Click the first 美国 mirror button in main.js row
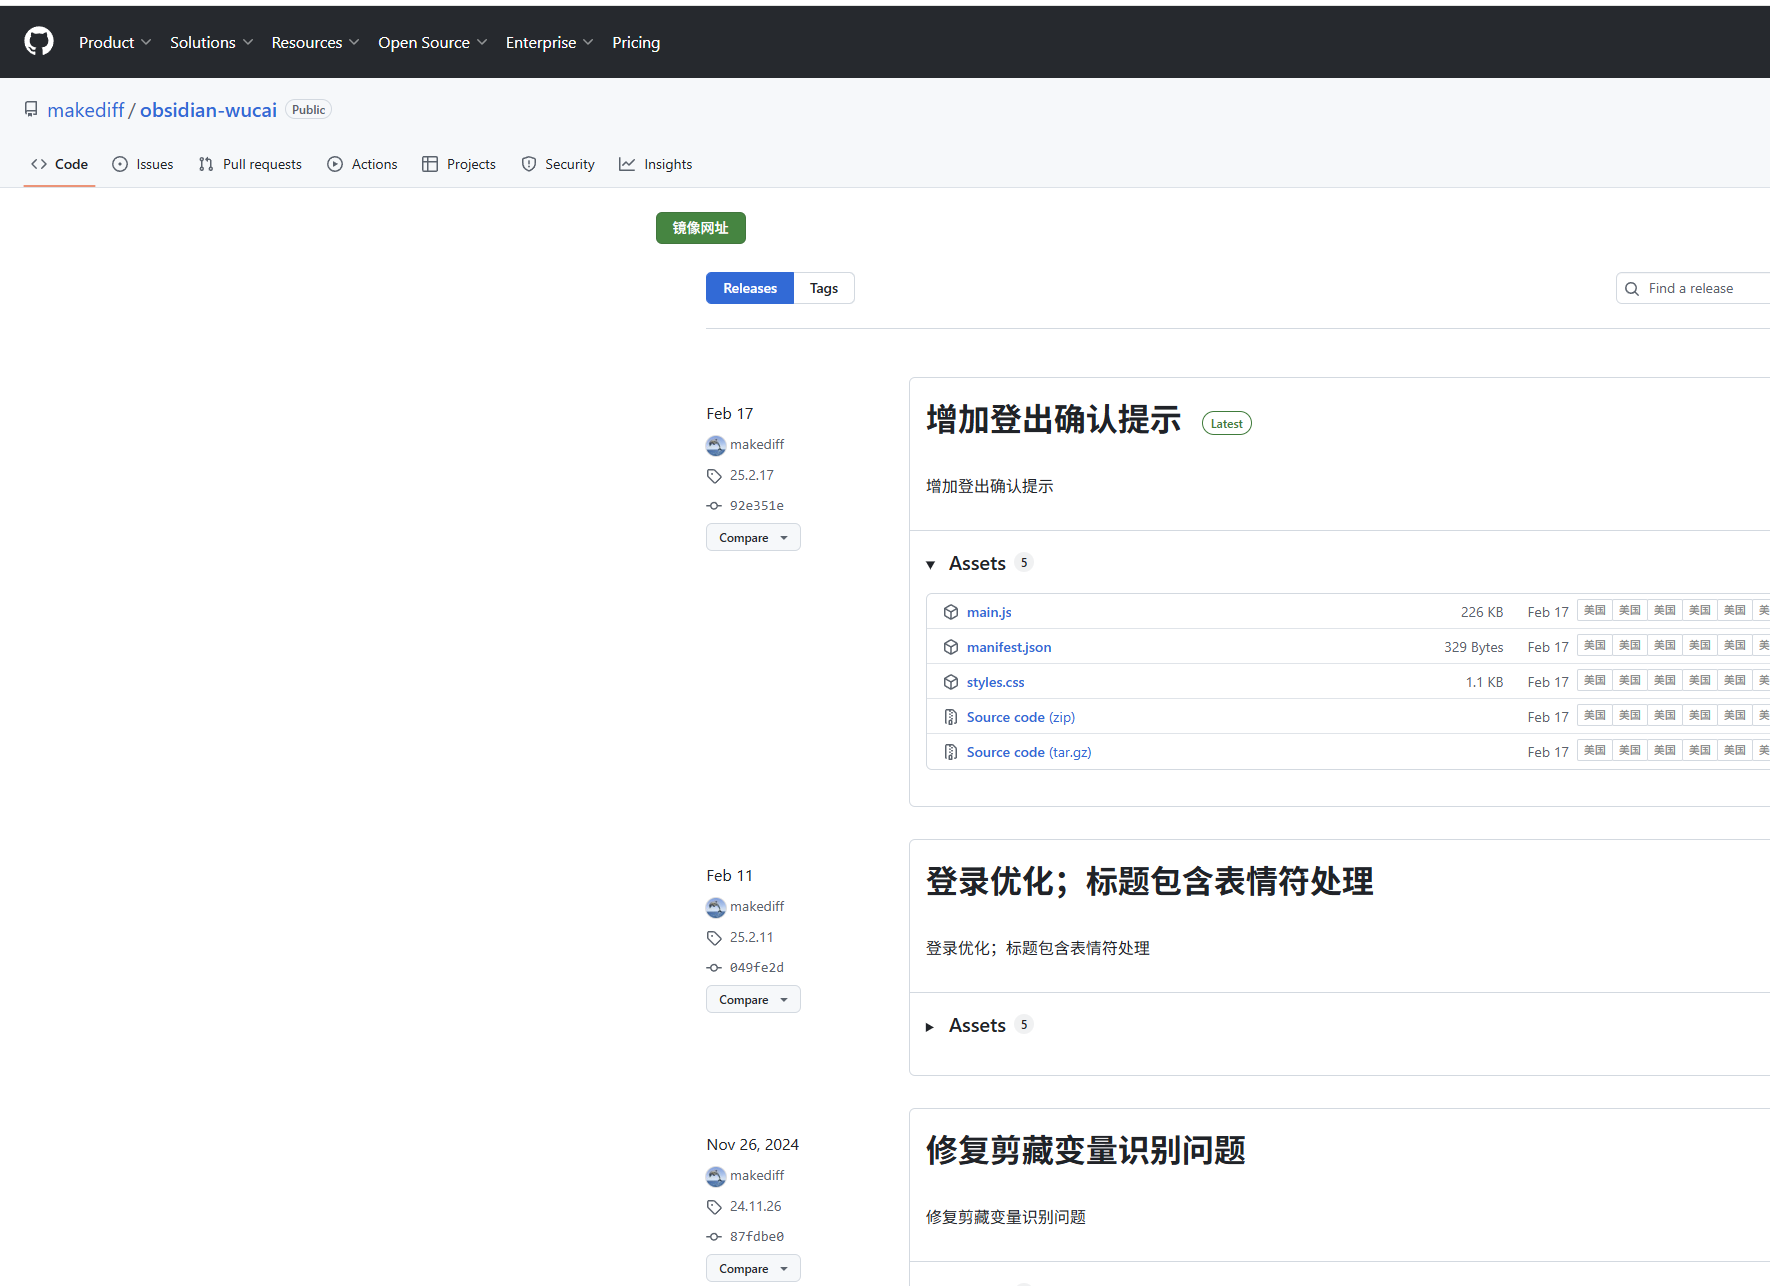 [x=1595, y=610]
